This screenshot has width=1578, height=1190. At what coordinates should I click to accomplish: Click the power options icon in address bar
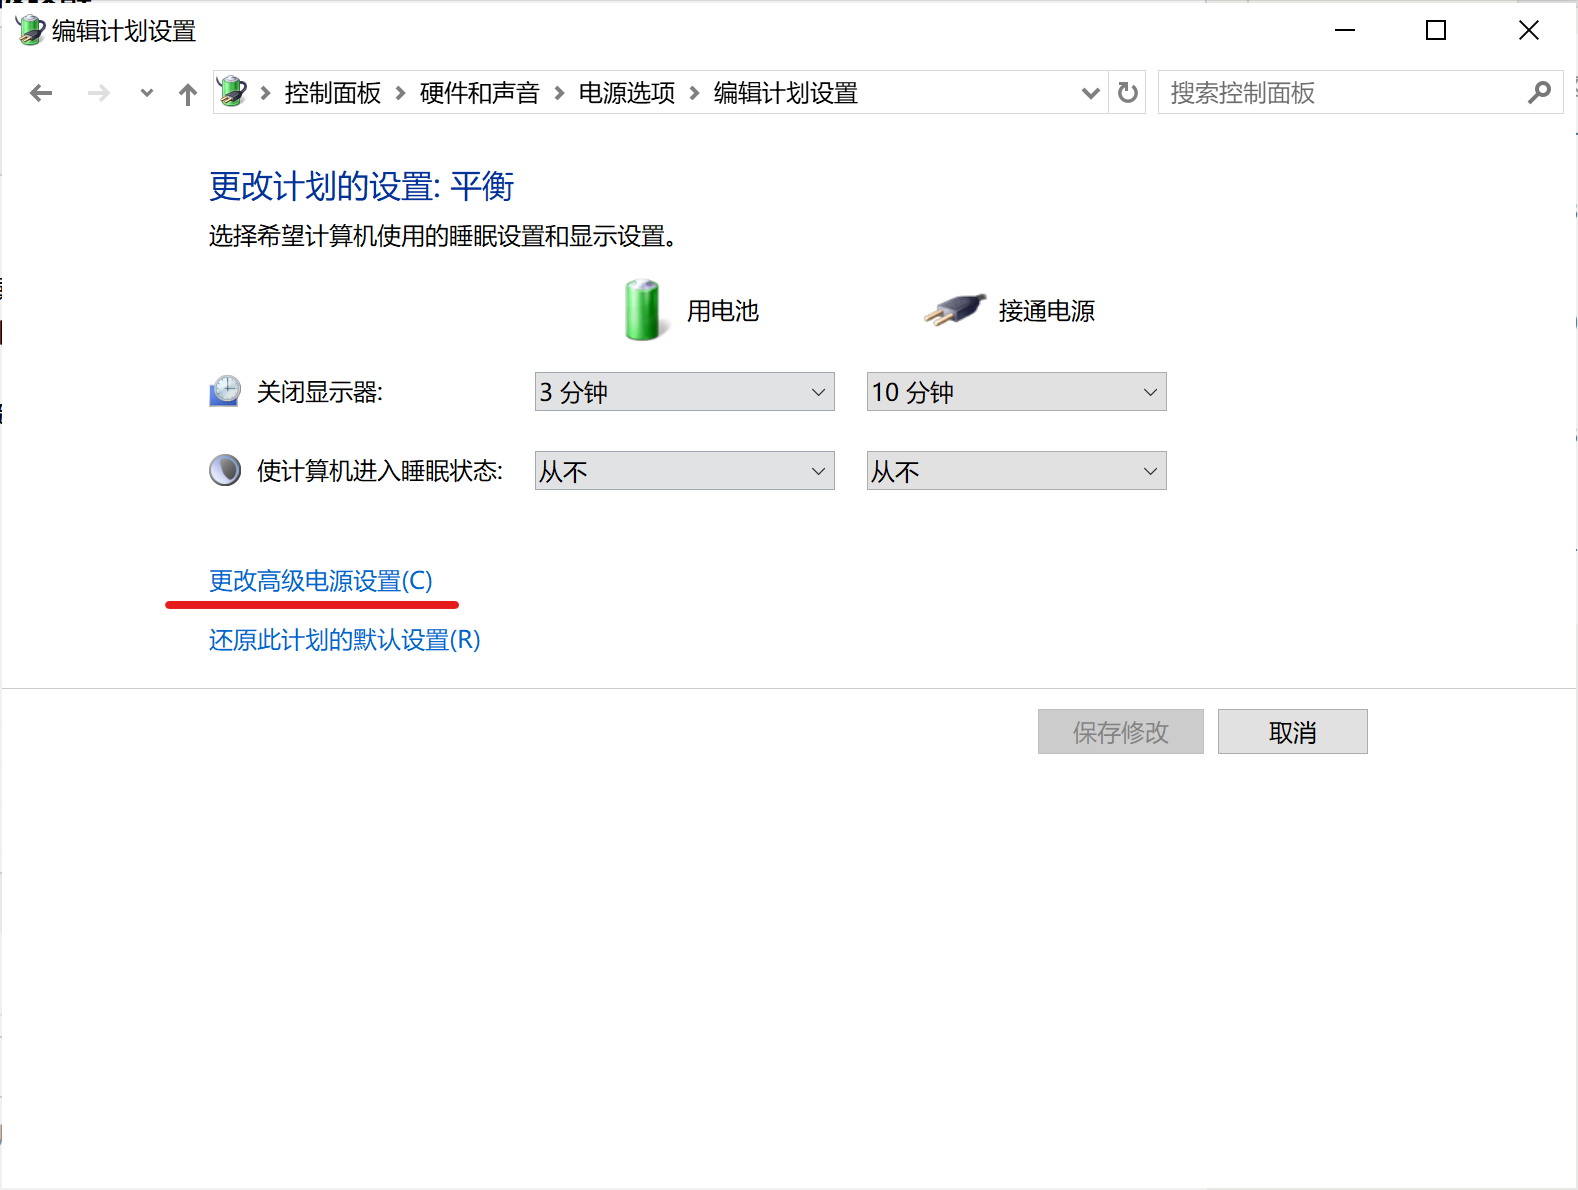click(x=232, y=92)
